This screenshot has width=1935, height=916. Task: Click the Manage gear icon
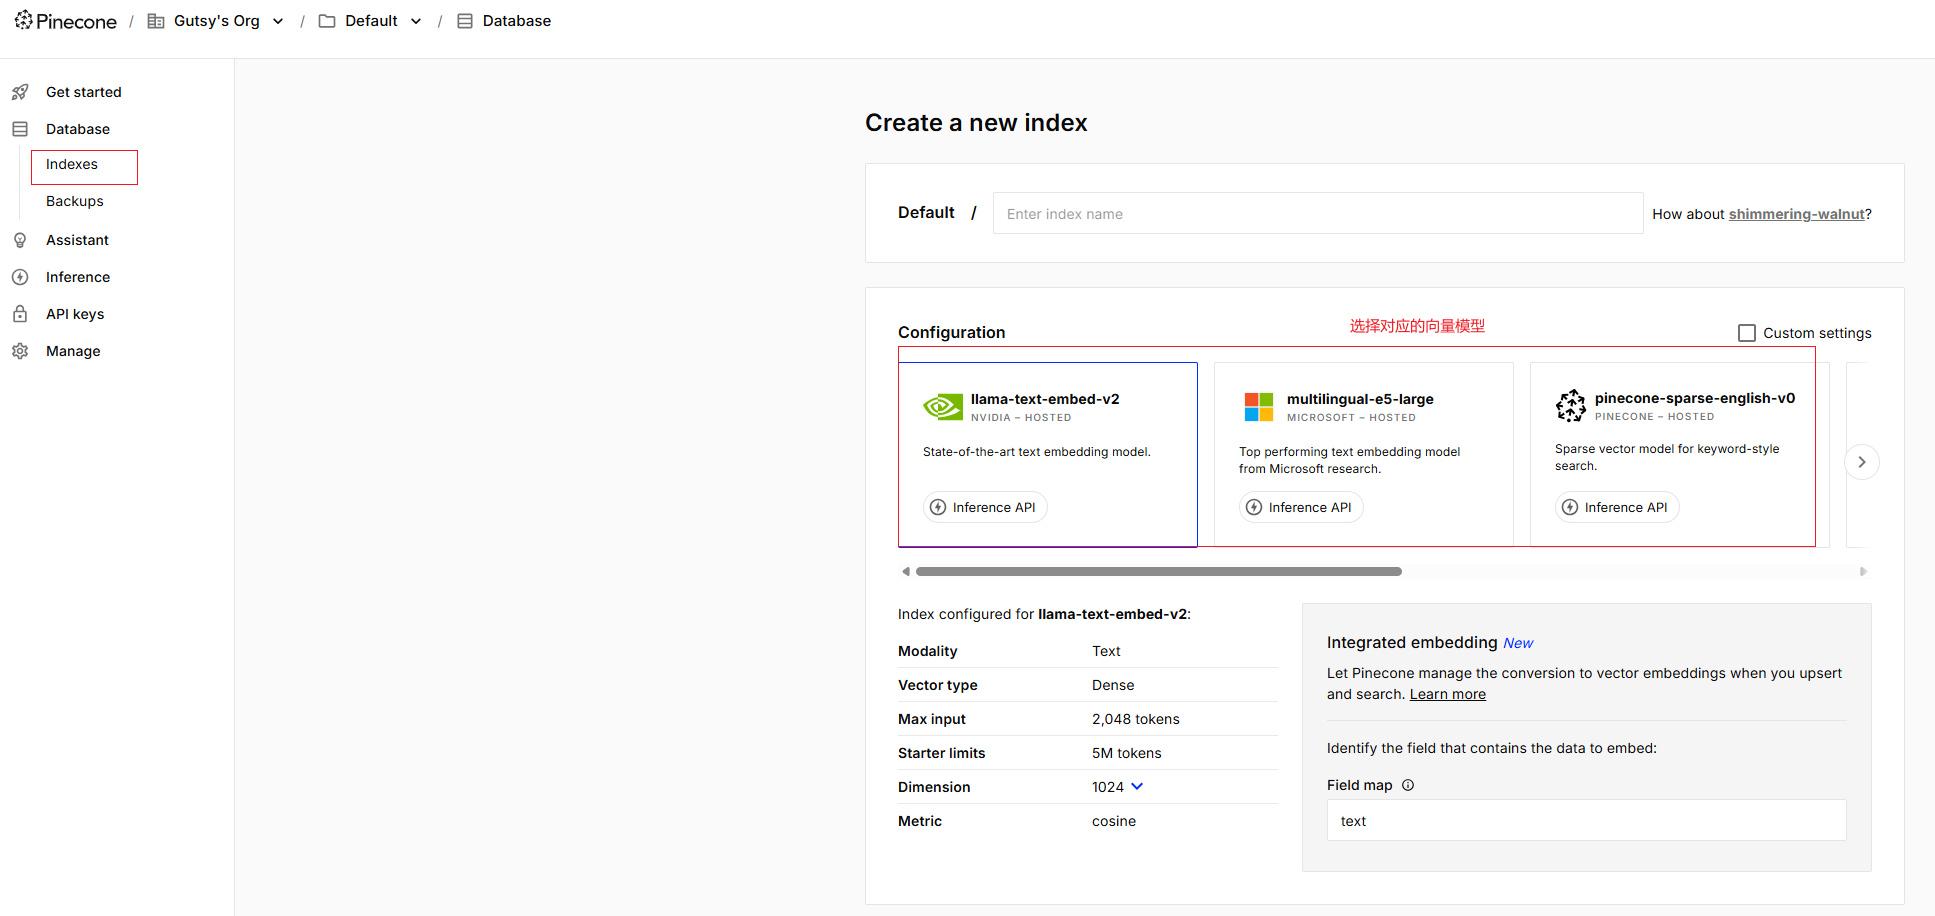pos(20,351)
